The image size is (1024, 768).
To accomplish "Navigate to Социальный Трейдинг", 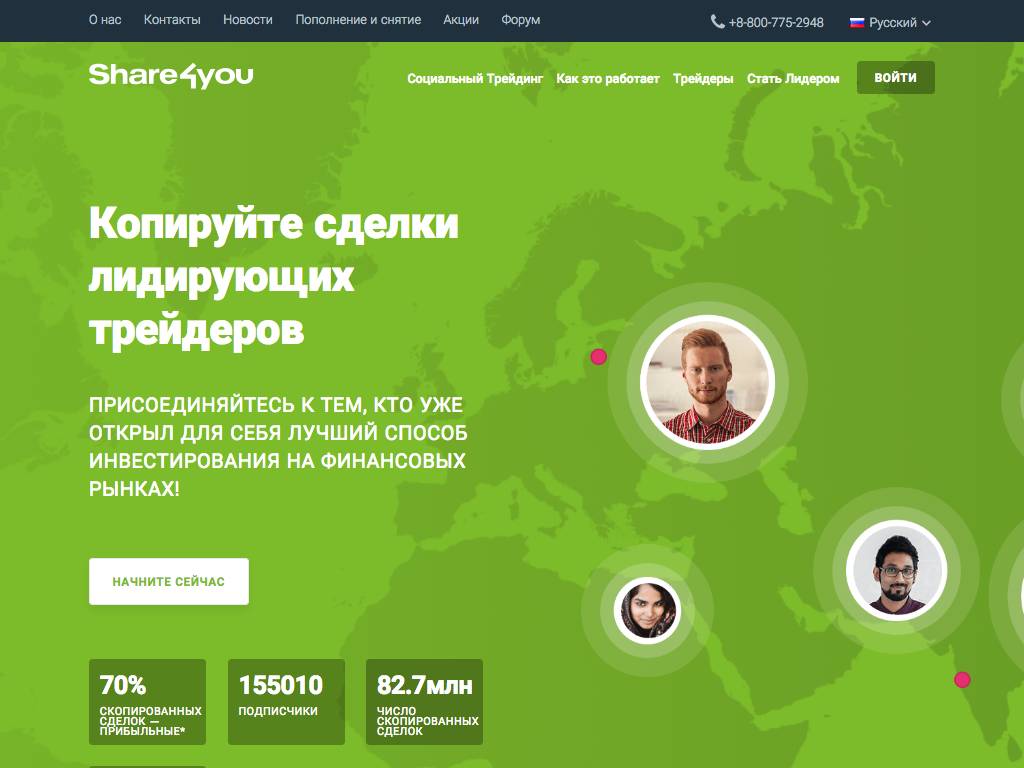I will coord(475,79).
